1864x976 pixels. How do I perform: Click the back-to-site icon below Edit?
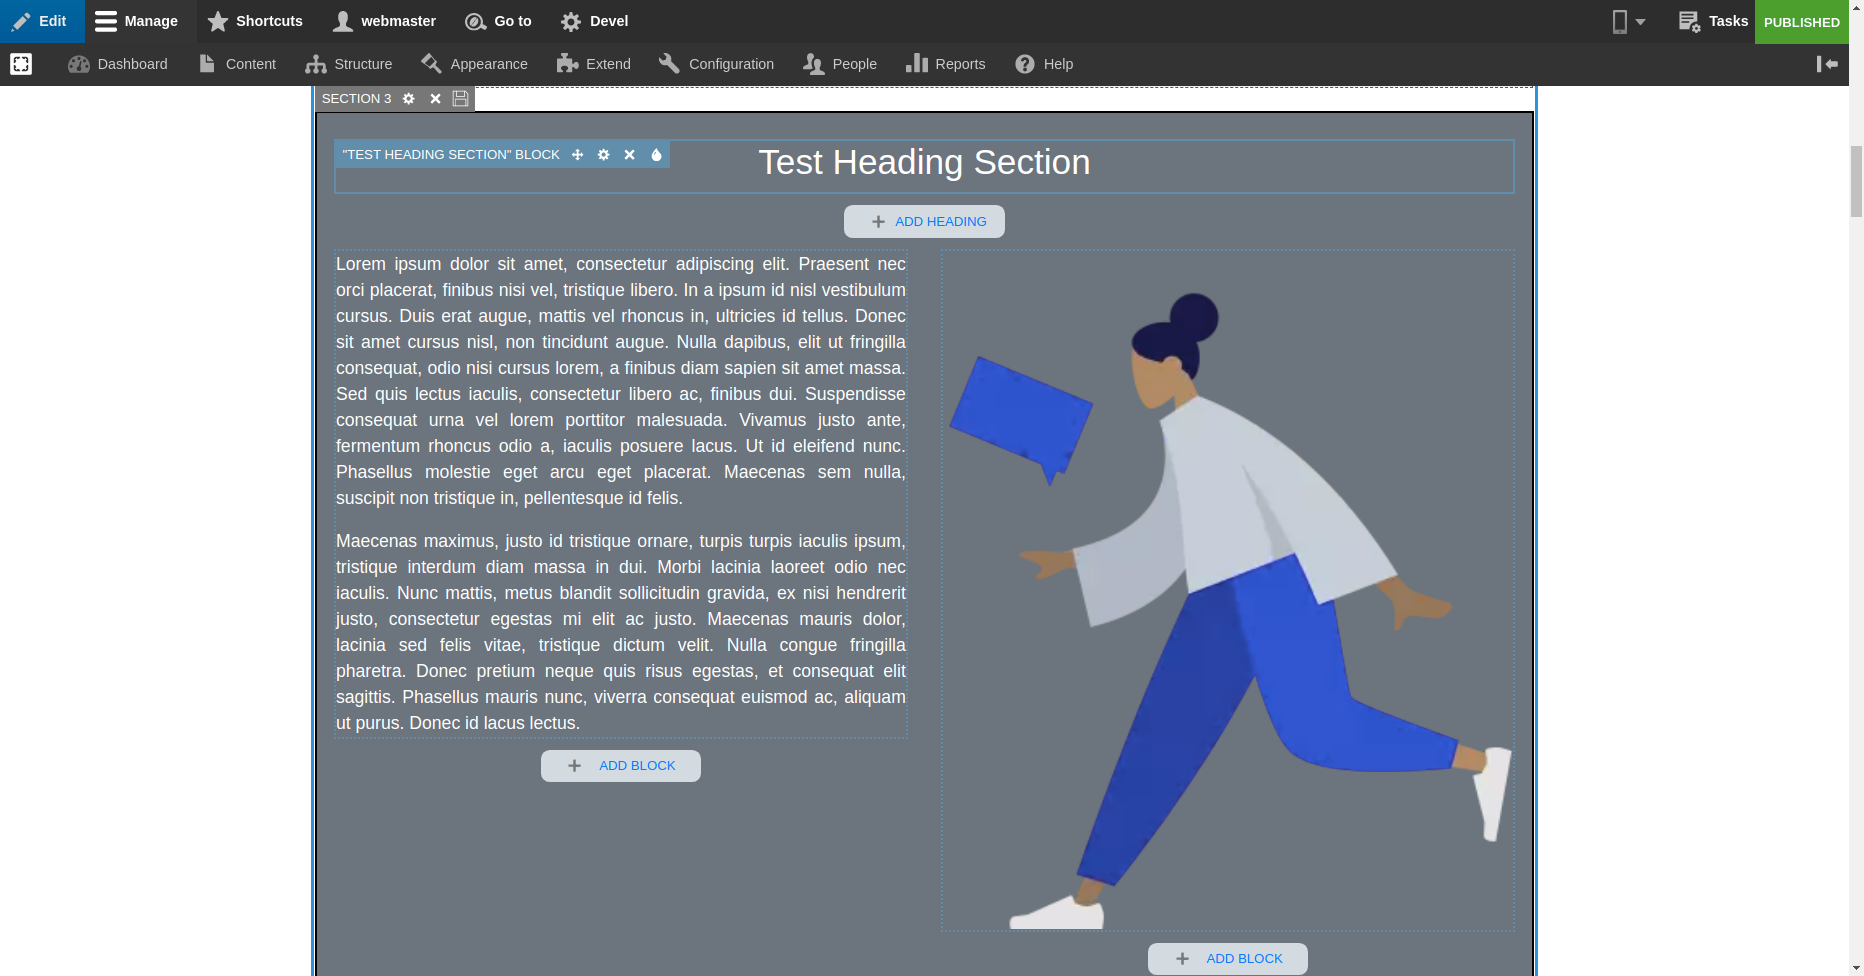[x=21, y=64]
